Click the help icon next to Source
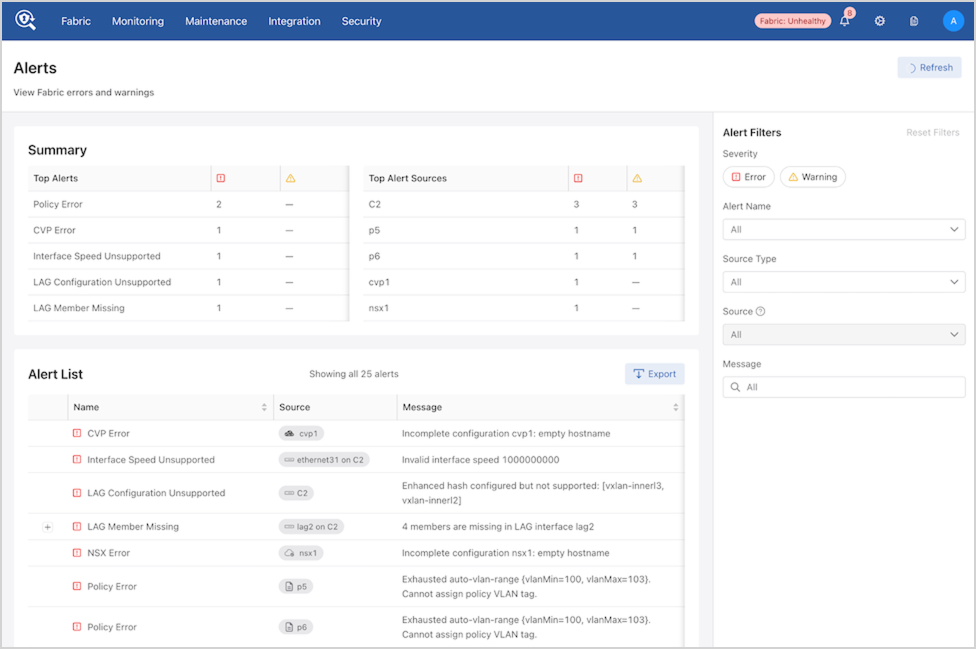This screenshot has width=976, height=649. click(x=761, y=312)
